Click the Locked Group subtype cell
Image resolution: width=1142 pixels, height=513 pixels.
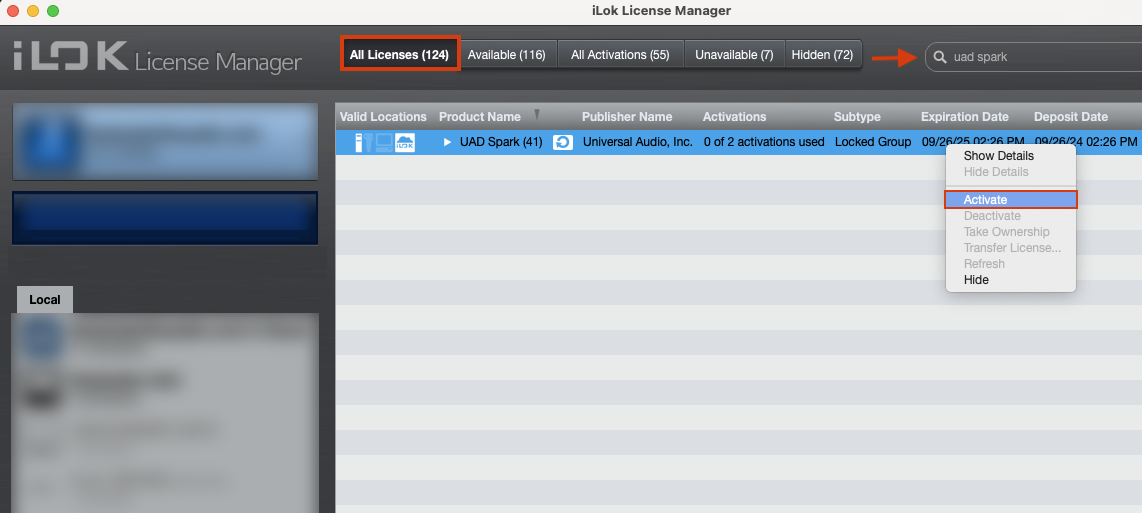pos(873,142)
